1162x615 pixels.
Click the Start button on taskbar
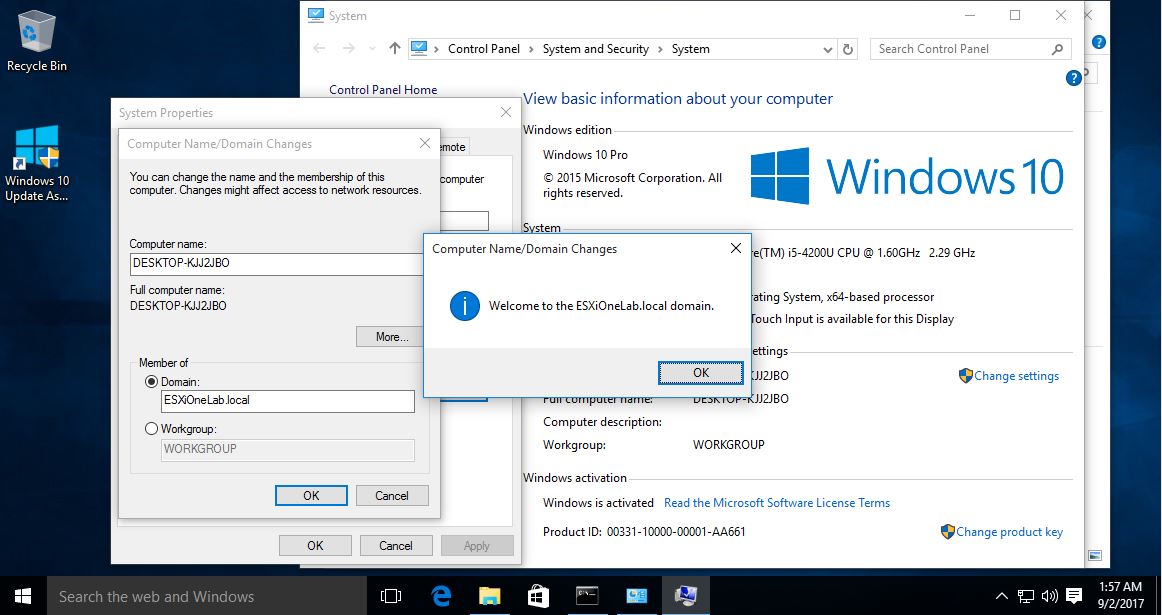(x=23, y=596)
